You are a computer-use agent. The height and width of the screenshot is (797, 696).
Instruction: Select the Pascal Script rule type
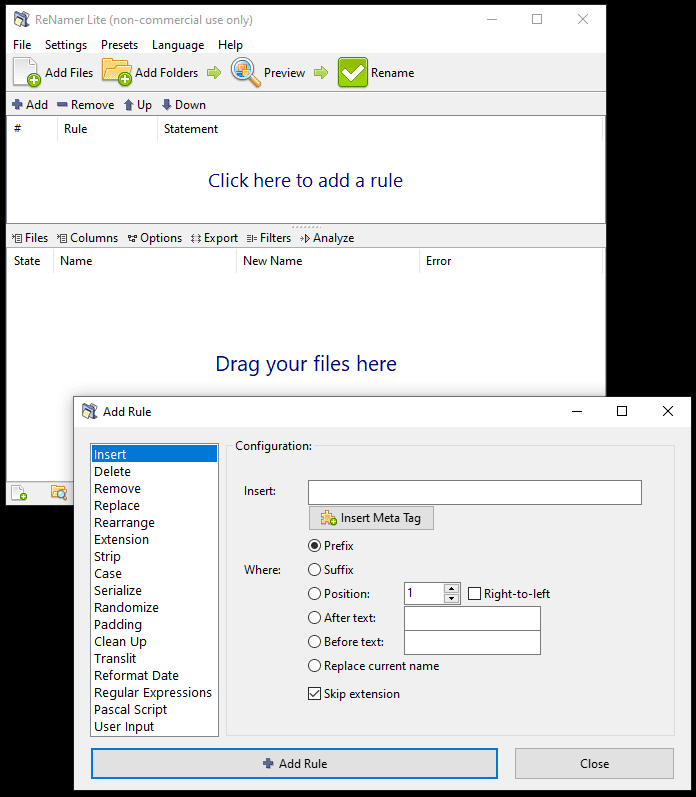[155, 710]
